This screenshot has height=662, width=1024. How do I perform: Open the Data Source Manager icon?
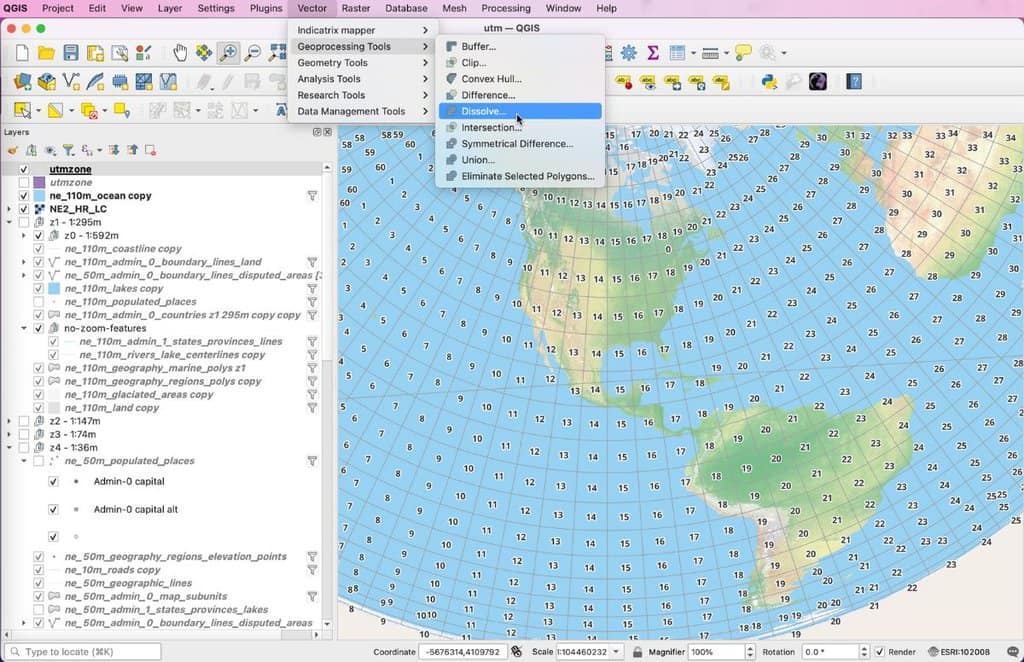coord(22,82)
